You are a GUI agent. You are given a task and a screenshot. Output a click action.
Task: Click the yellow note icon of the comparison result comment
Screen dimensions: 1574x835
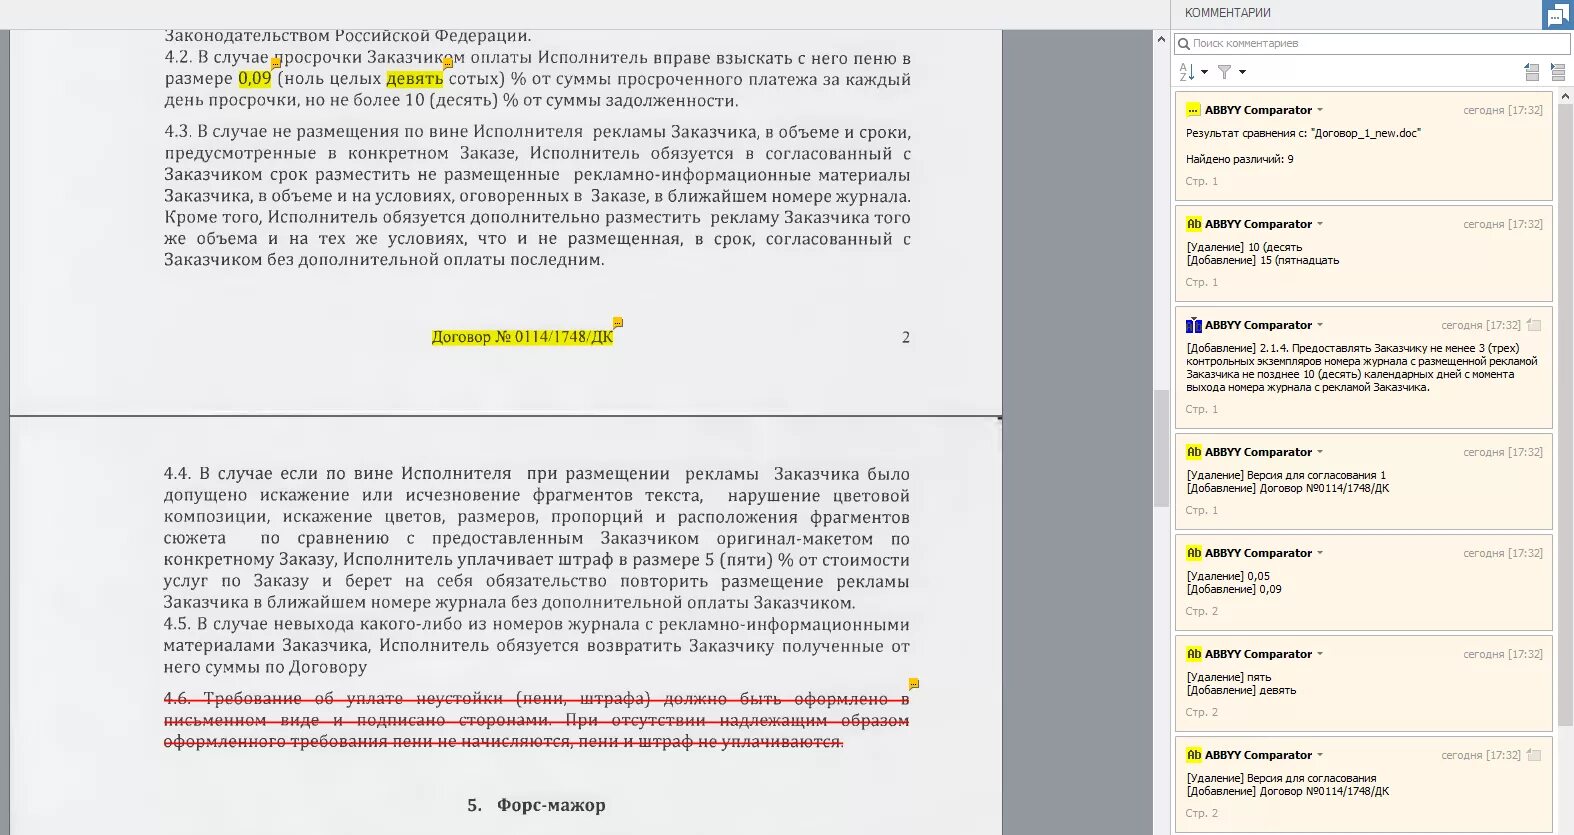point(1193,110)
